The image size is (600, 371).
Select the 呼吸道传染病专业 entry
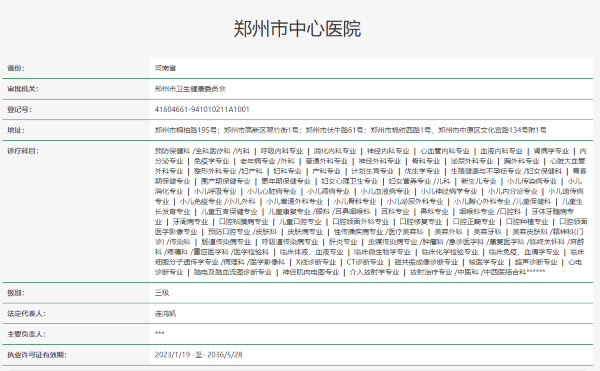(290, 242)
